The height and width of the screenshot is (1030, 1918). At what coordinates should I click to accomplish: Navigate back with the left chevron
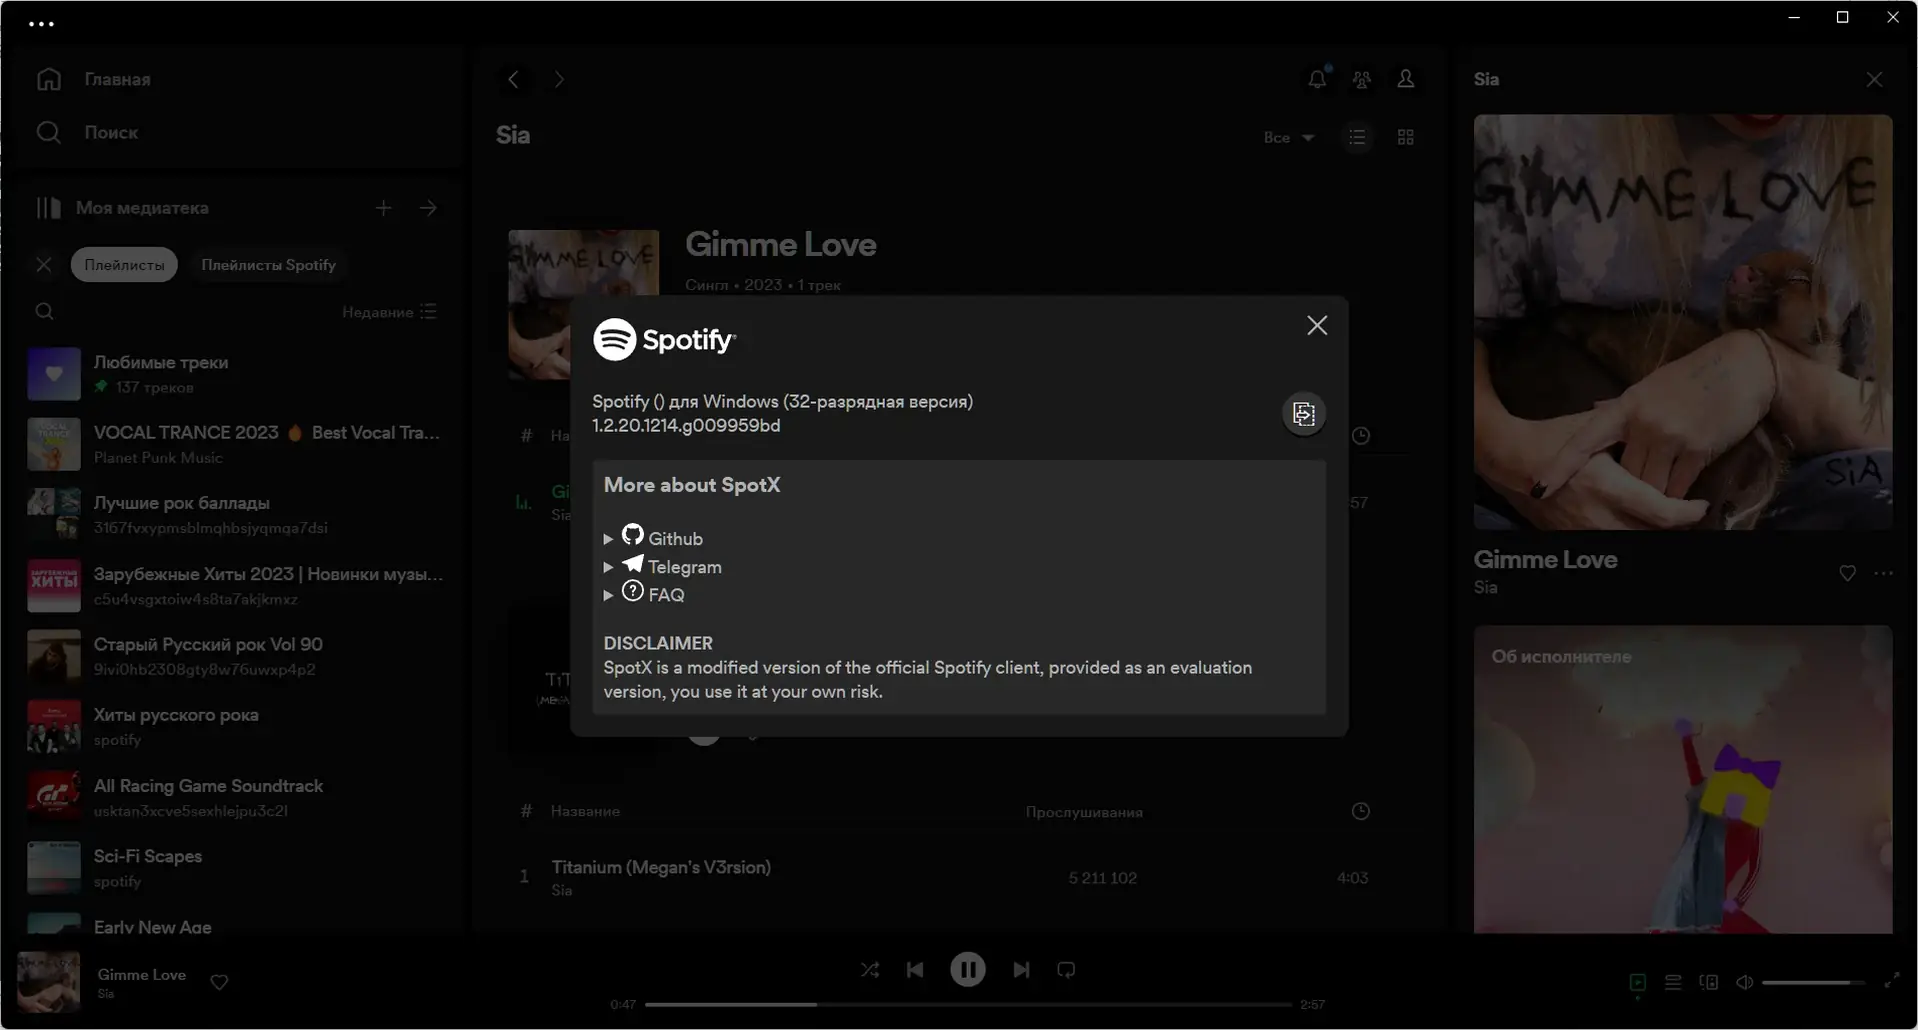click(x=513, y=79)
